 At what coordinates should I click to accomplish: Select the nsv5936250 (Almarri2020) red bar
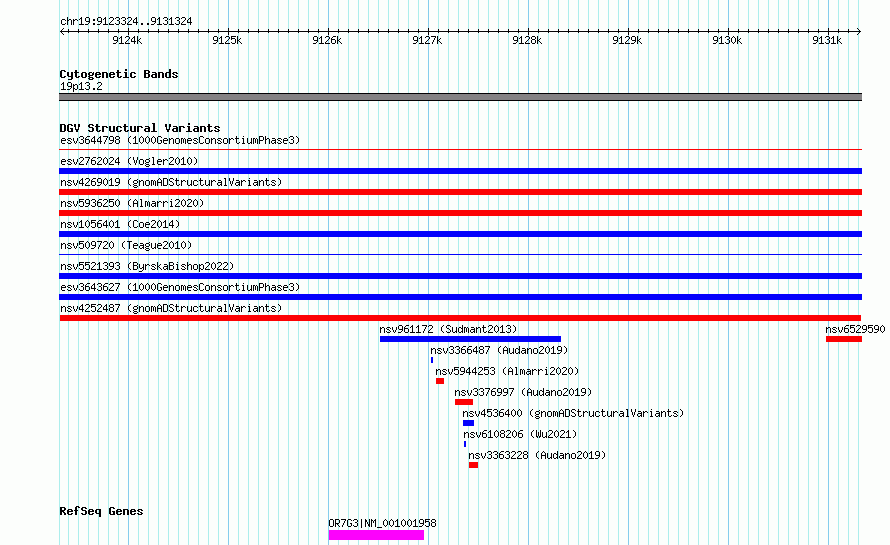coord(460,213)
